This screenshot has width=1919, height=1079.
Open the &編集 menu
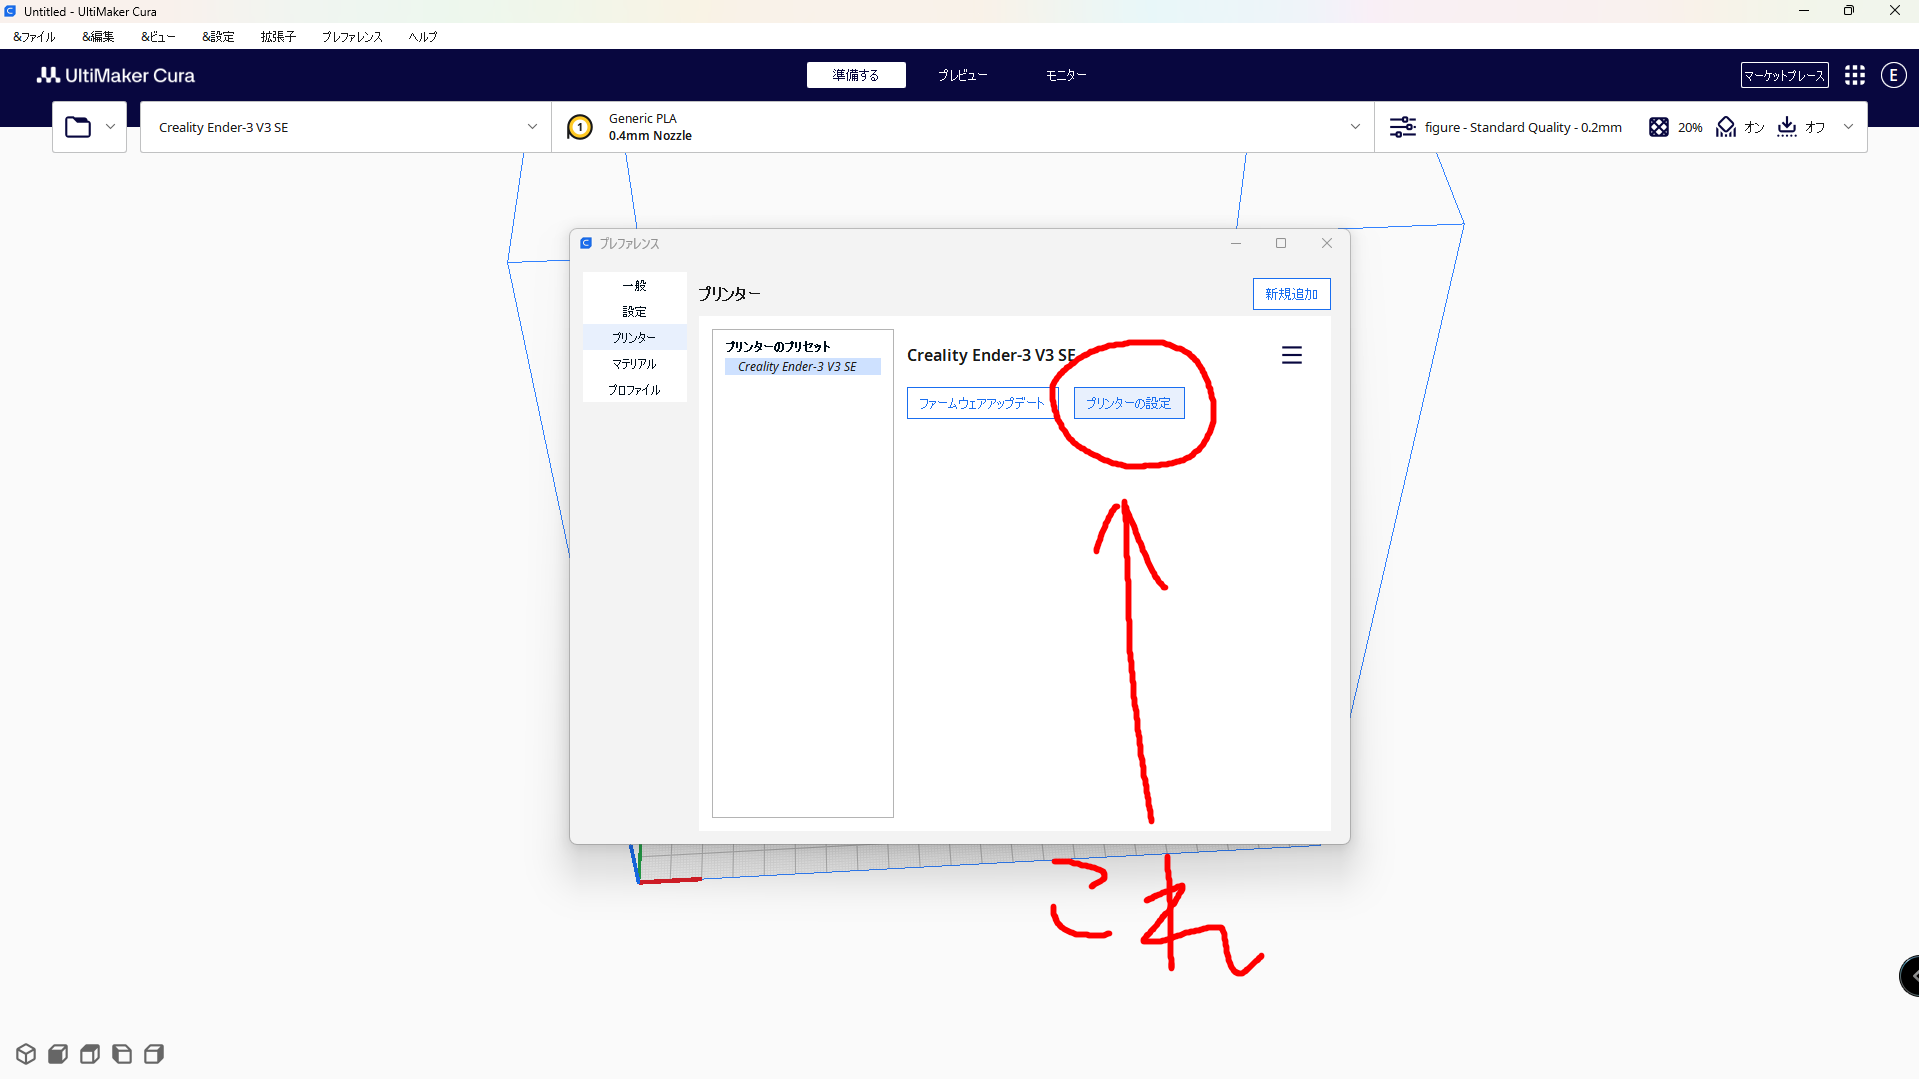[x=98, y=37]
